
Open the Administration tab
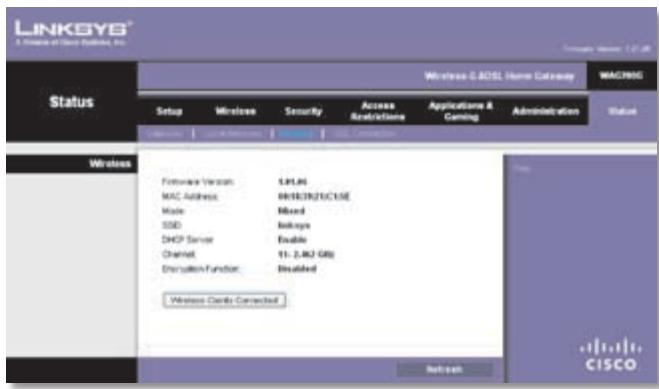[x=546, y=111]
